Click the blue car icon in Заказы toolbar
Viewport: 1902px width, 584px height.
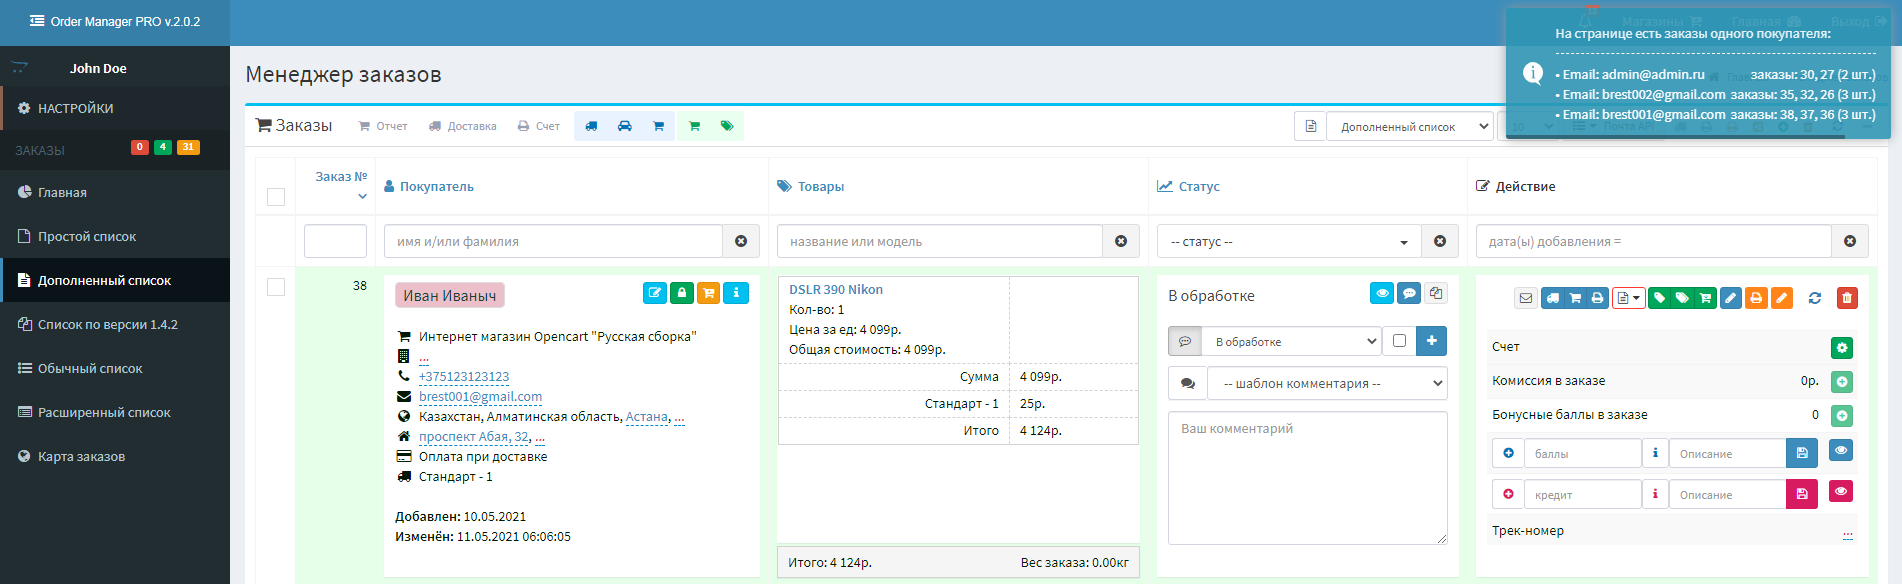(x=625, y=126)
